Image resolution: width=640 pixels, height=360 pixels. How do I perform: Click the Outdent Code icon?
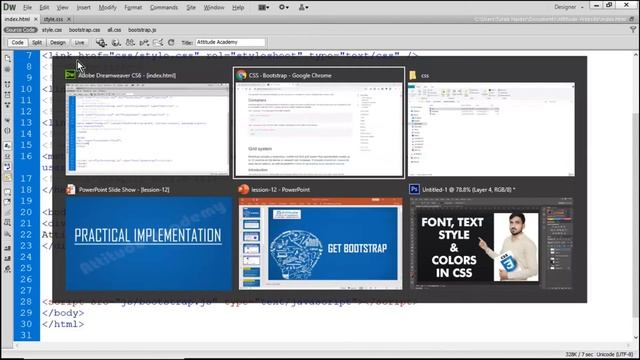click(7, 258)
